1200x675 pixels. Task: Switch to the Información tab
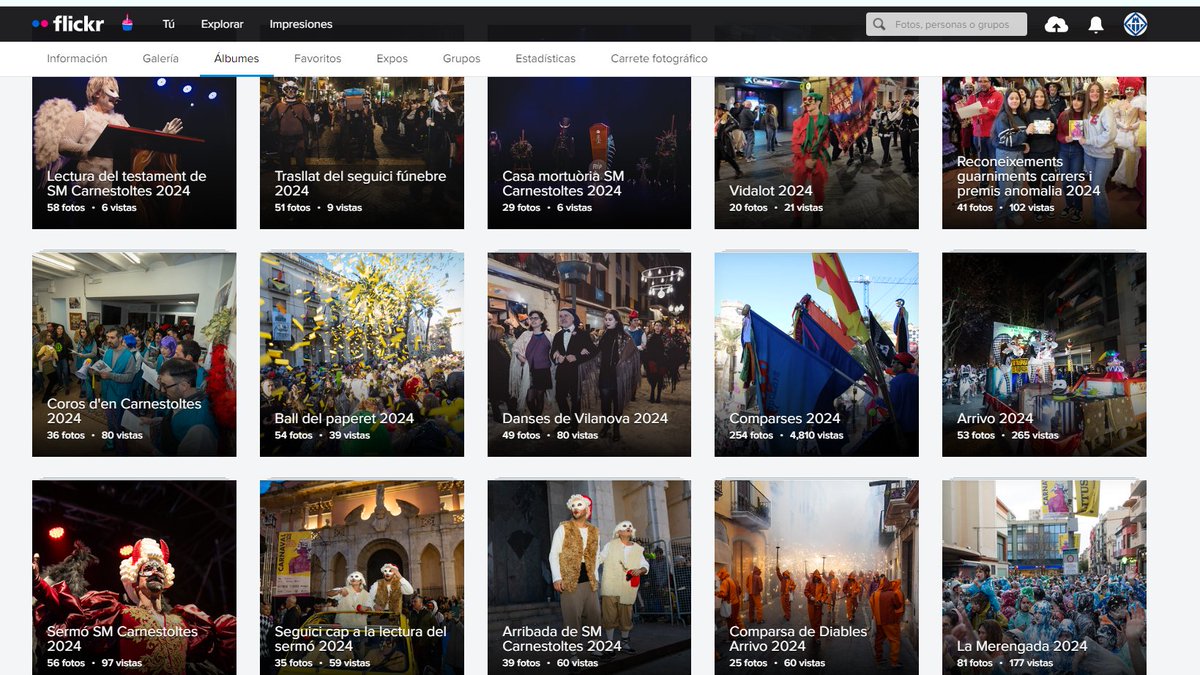pos(77,58)
